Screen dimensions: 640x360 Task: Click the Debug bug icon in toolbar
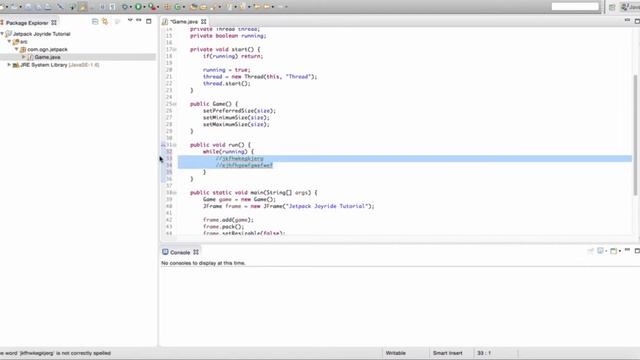coord(124,7)
